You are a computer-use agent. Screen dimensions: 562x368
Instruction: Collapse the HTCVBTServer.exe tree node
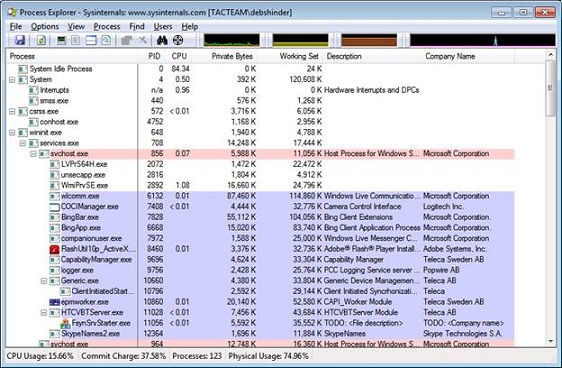click(x=44, y=313)
